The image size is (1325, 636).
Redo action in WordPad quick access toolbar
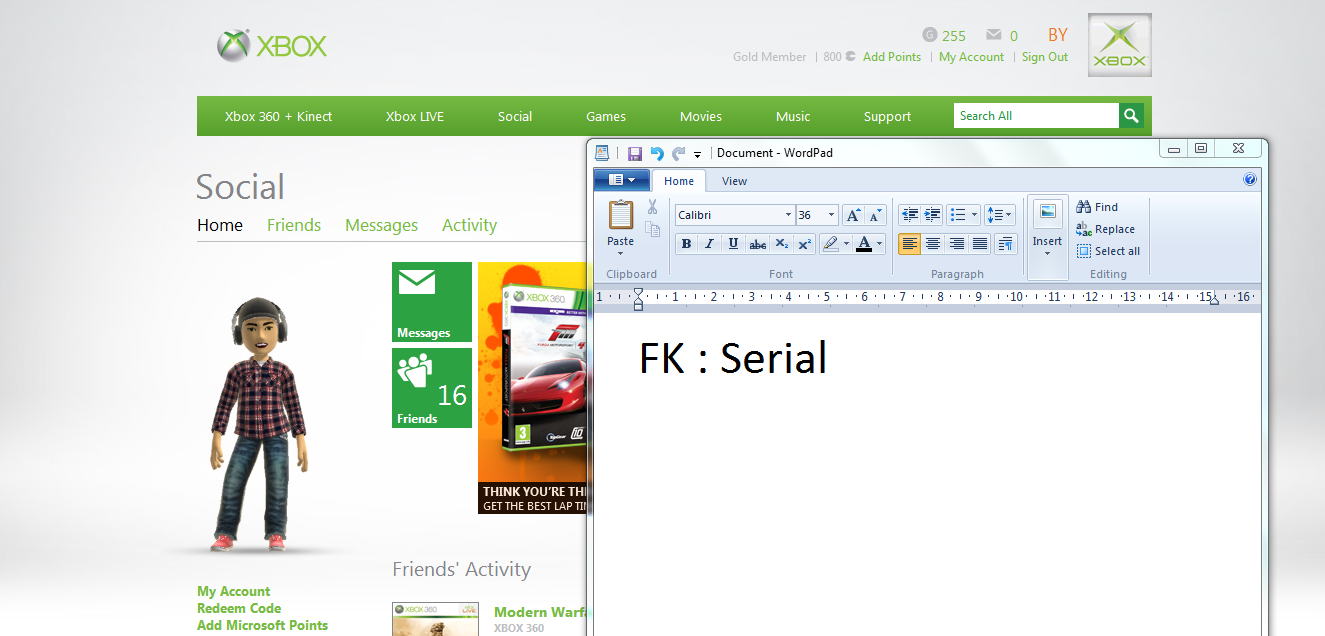click(679, 153)
